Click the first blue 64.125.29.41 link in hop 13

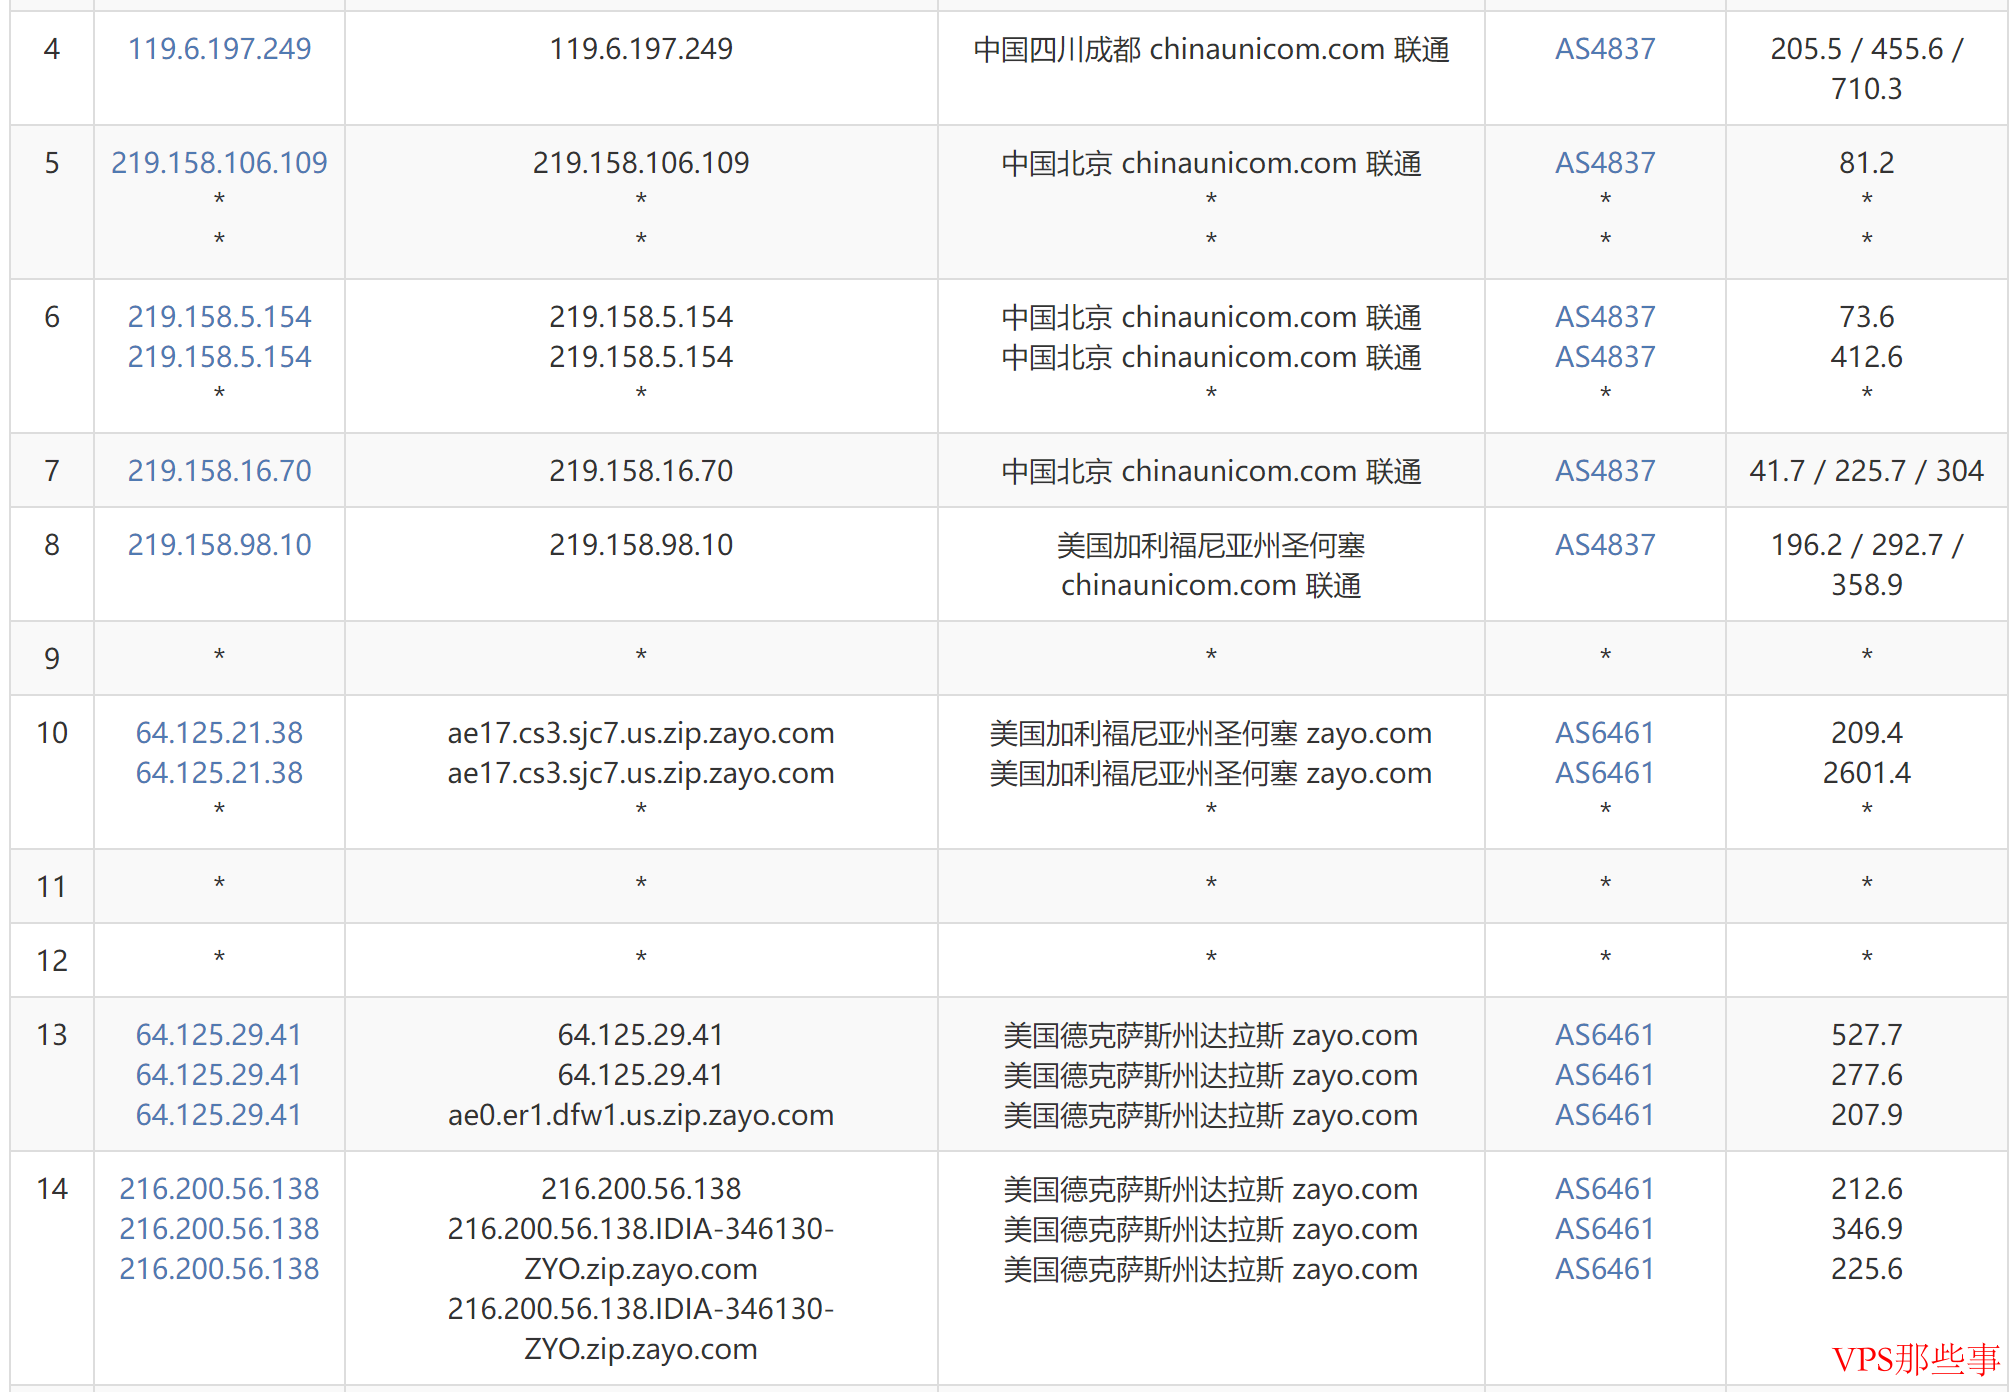click(x=219, y=1035)
